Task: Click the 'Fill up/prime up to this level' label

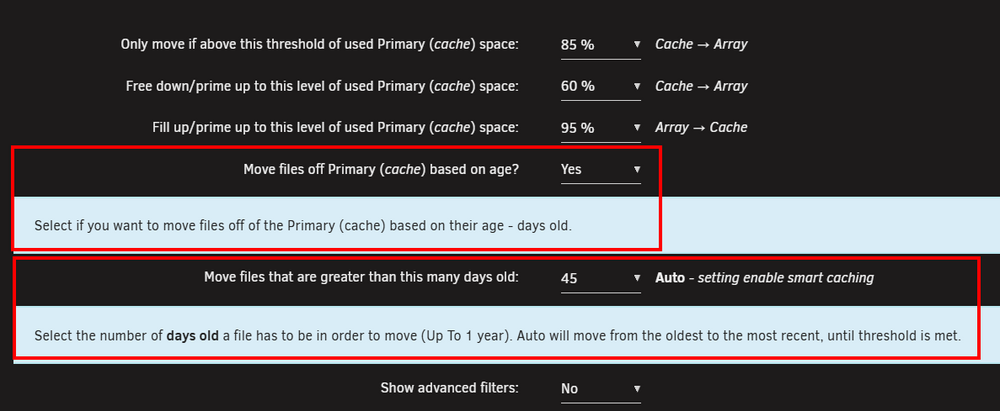Action: (x=335, y=128)
